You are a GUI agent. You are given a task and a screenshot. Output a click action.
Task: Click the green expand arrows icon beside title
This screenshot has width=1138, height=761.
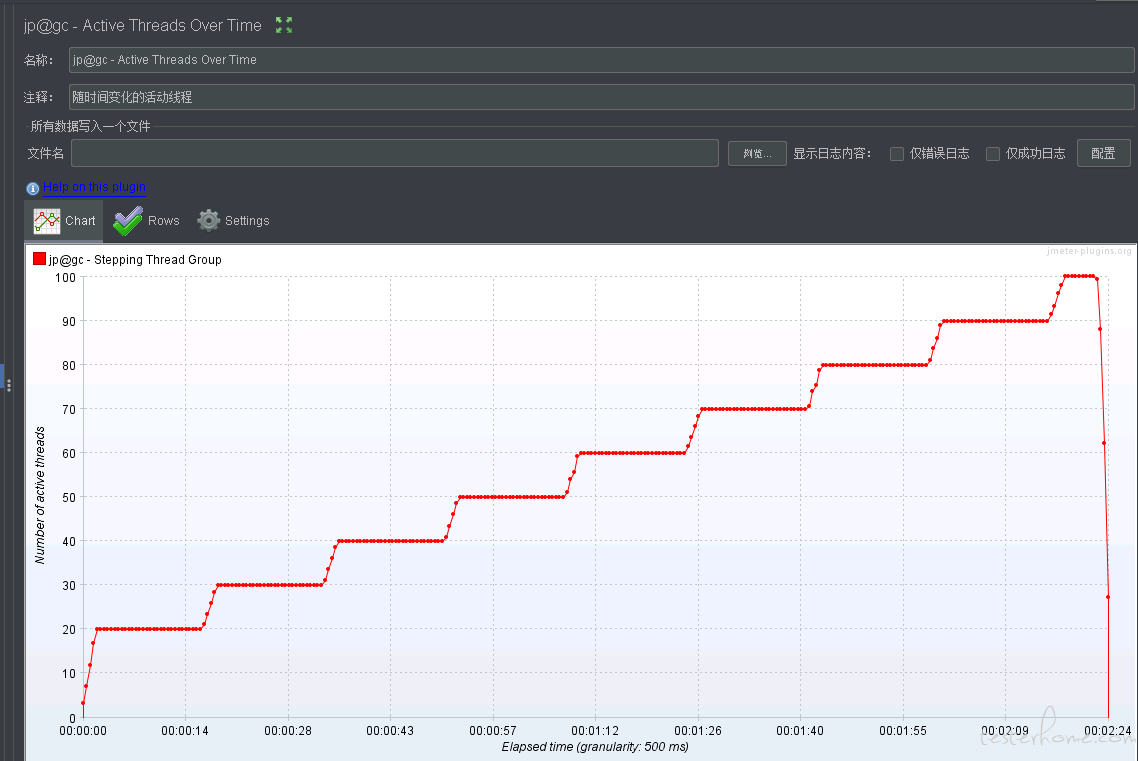tap(284, 25)
